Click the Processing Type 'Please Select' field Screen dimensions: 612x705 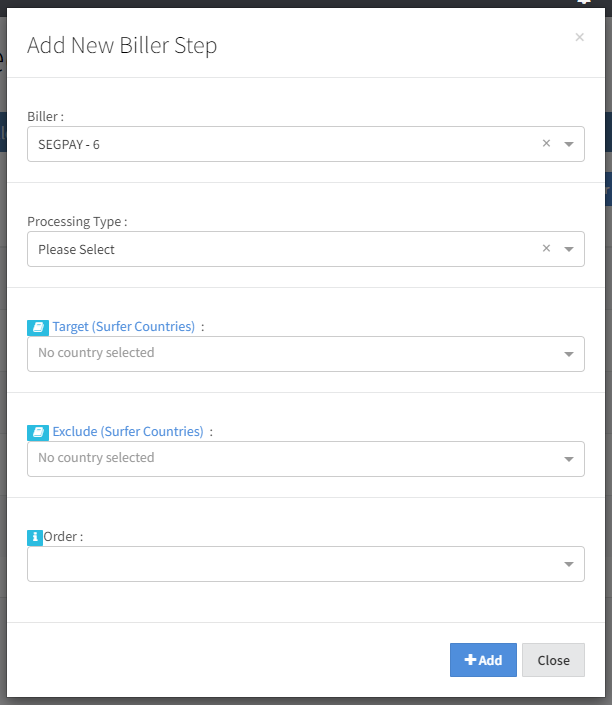pyautogui.click(x=280, y=249)
